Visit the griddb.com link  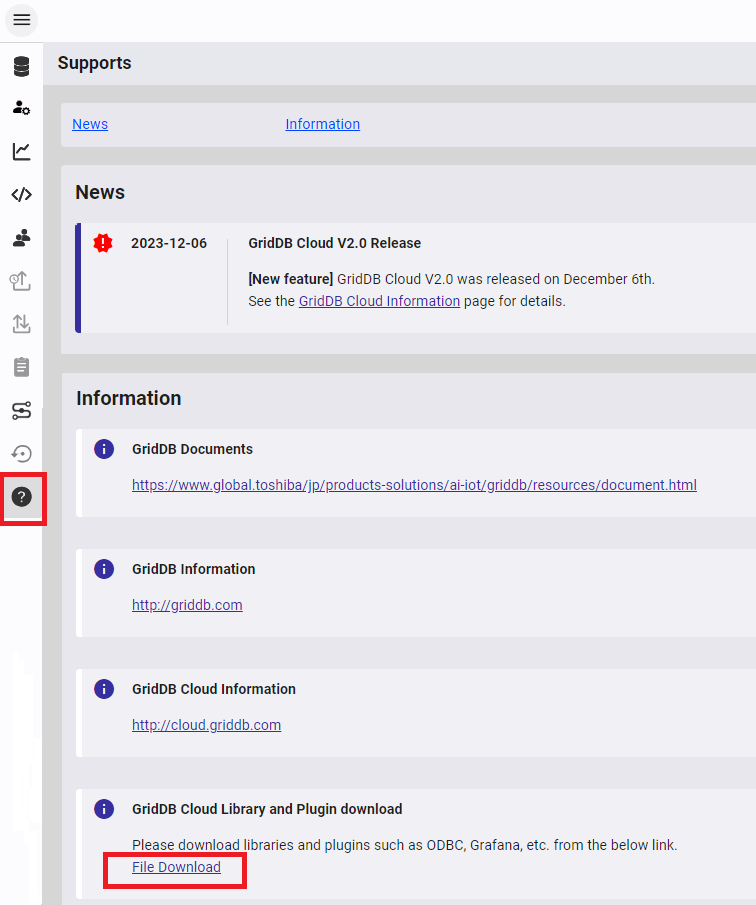(187, 605)
